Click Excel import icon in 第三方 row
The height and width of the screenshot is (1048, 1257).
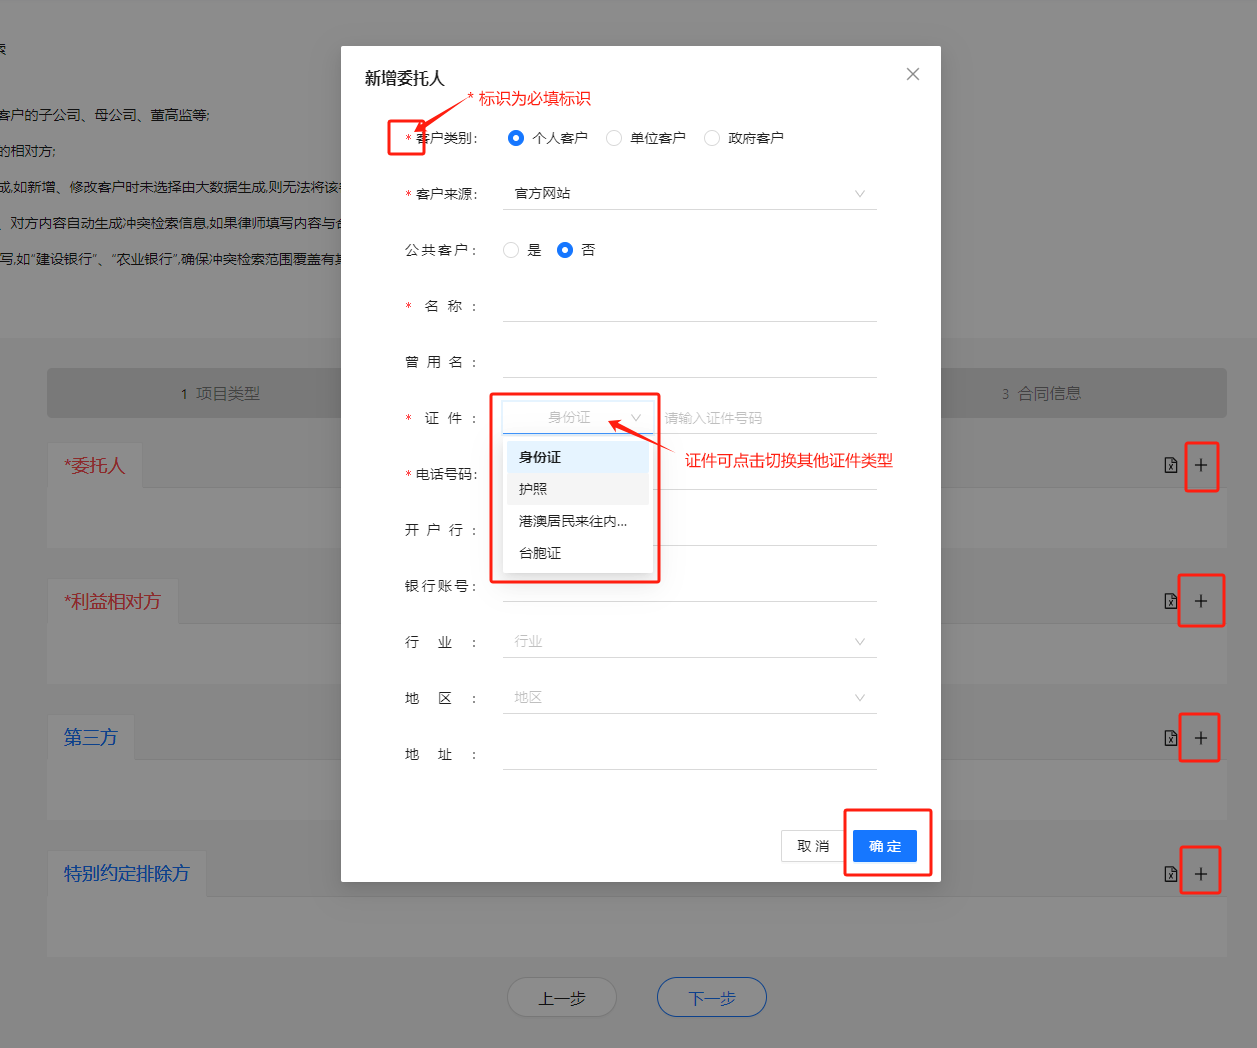click(1171, 738)
